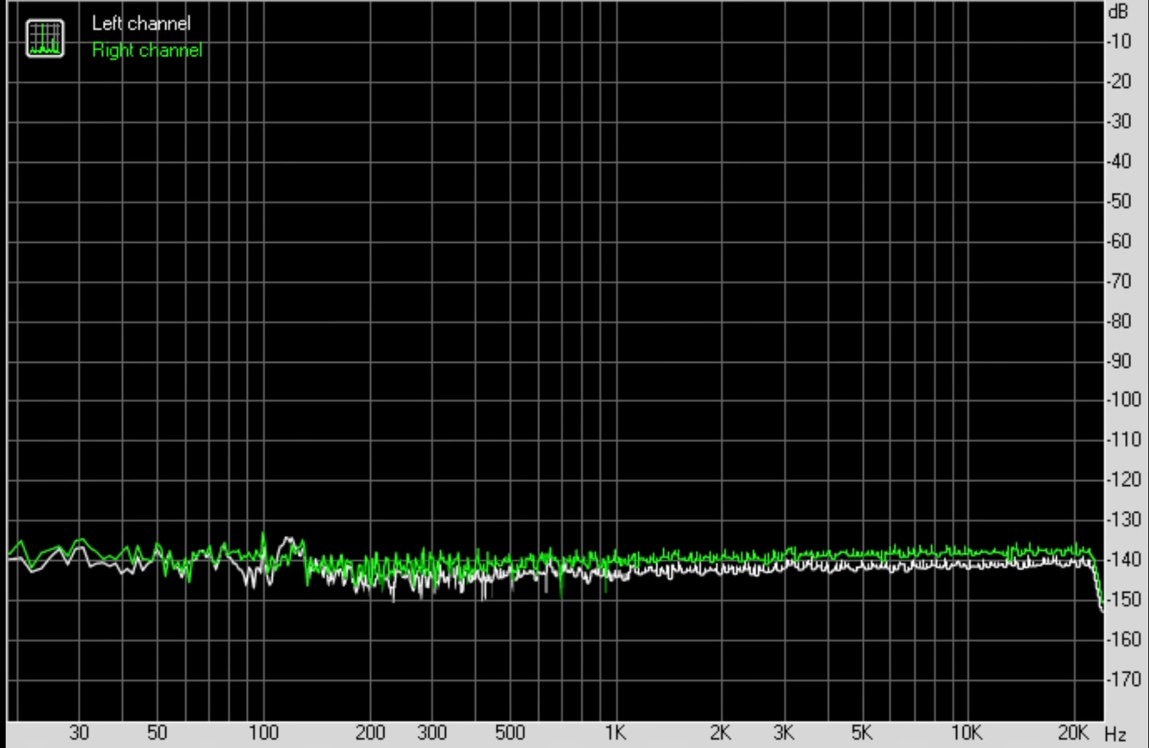Screen dimensions: 1149x748
Task: Click the 1K frequency axis label
Action: coord(615,734)
